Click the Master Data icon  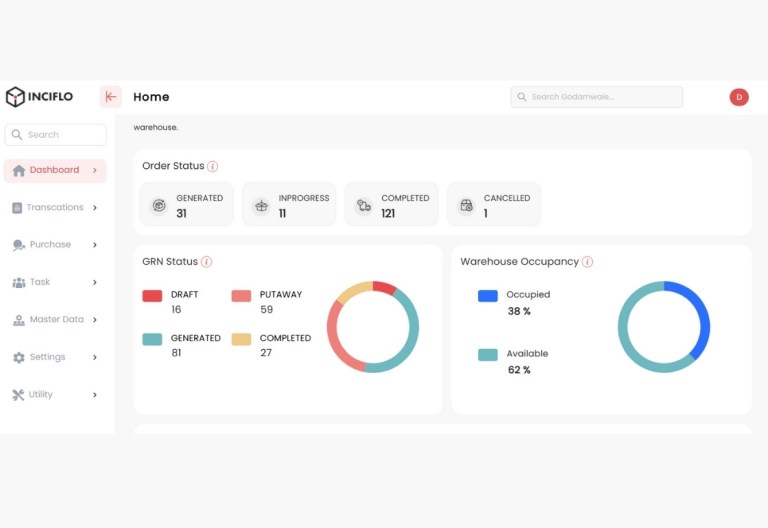pos(19,320)
